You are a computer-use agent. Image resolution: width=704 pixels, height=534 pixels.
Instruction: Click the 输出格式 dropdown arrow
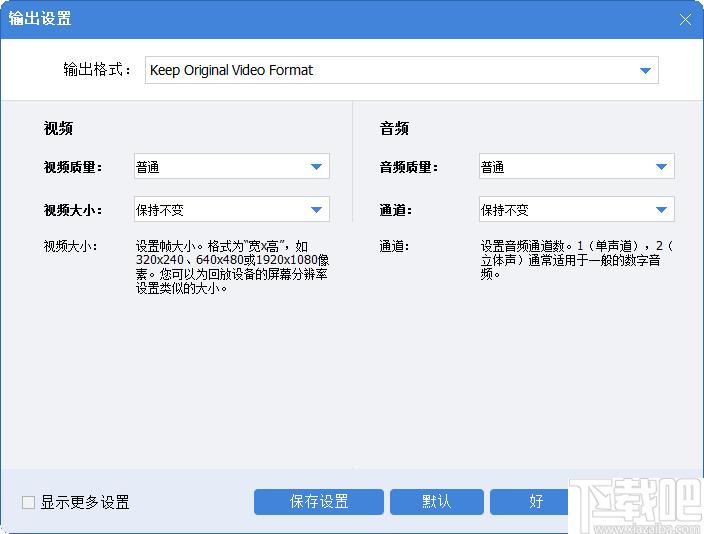point(645,71)
